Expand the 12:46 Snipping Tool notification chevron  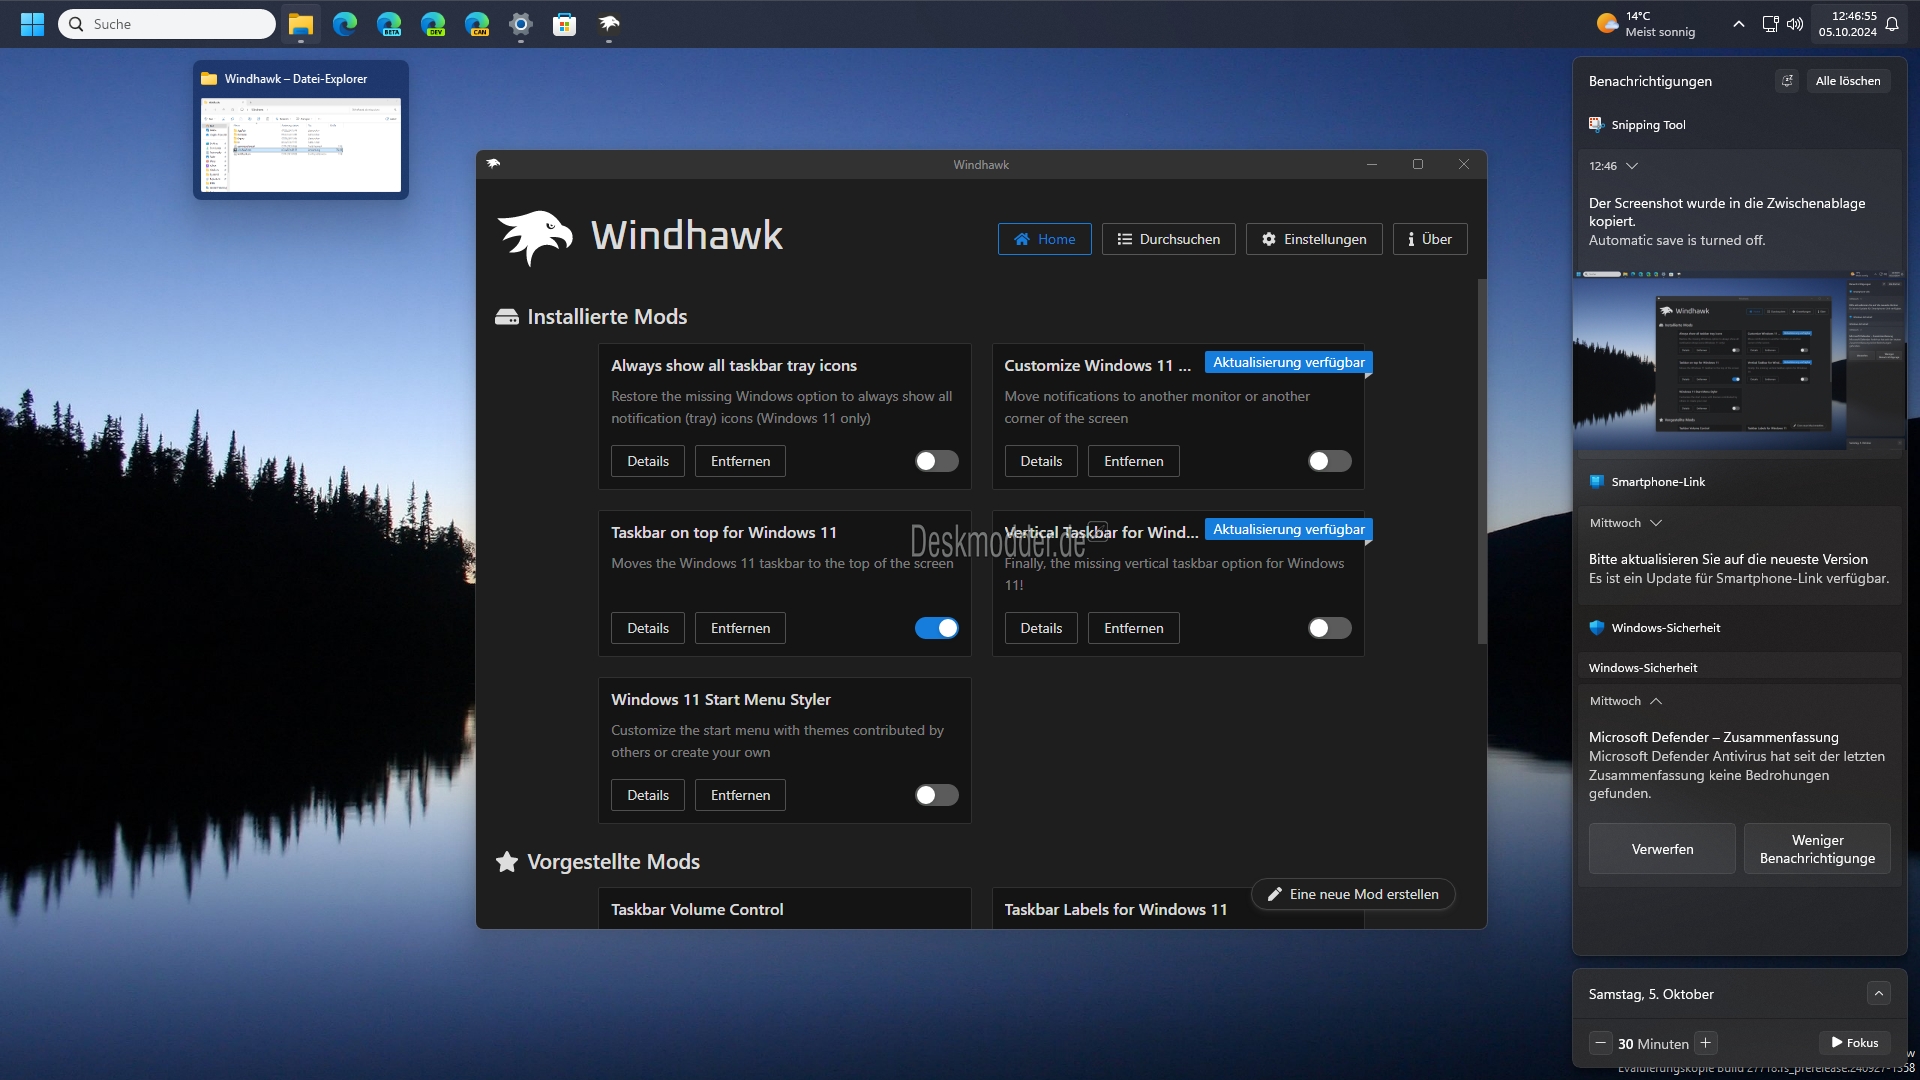point(1632,166)
